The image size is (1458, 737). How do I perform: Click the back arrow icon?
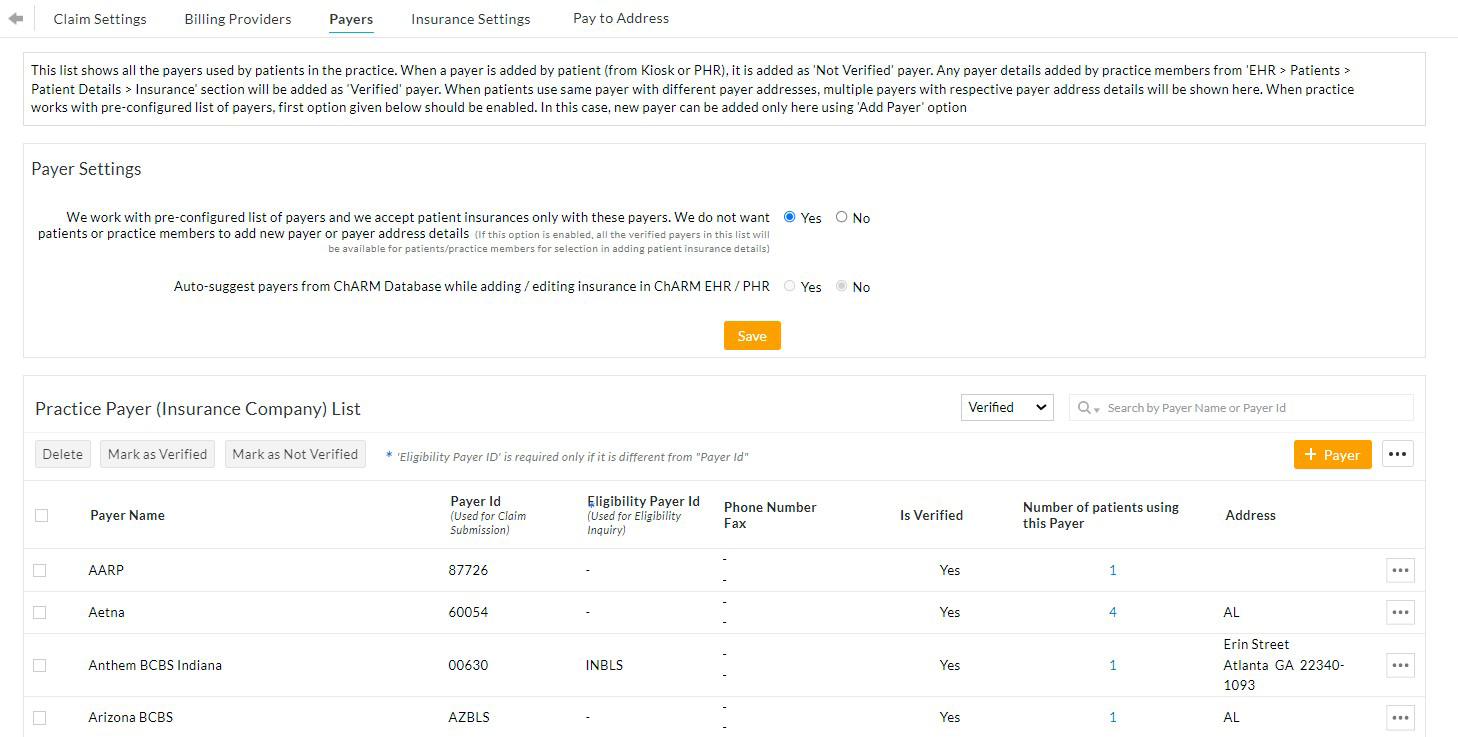[15, 19]
